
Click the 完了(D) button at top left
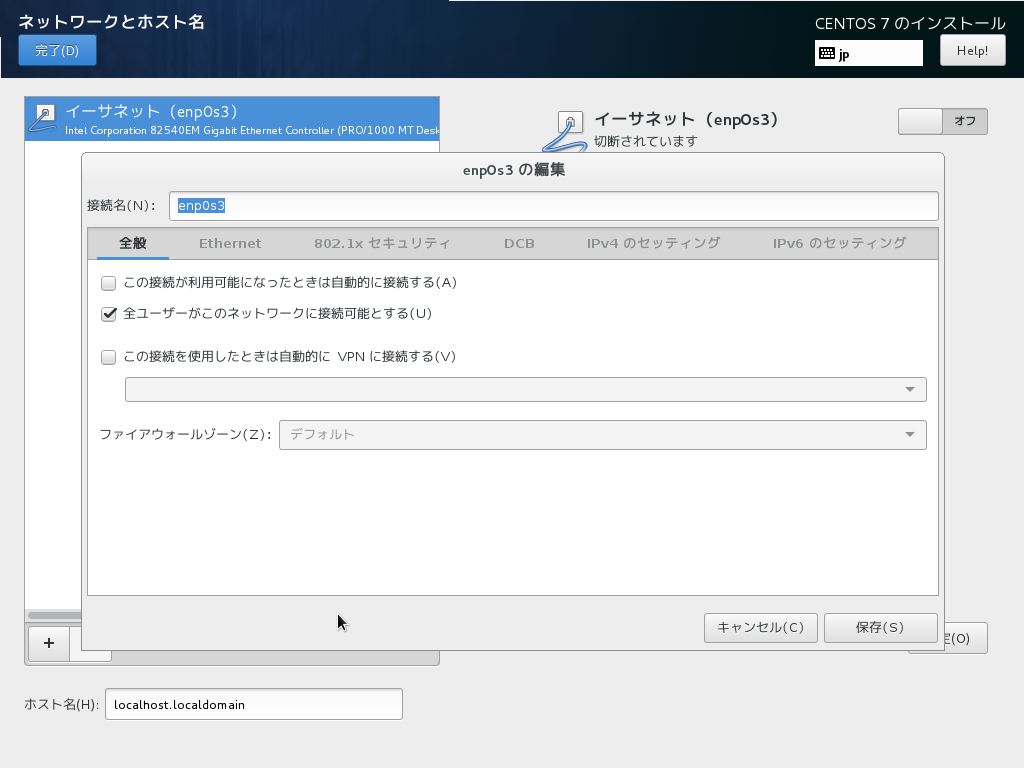click(x=57, y=49)
